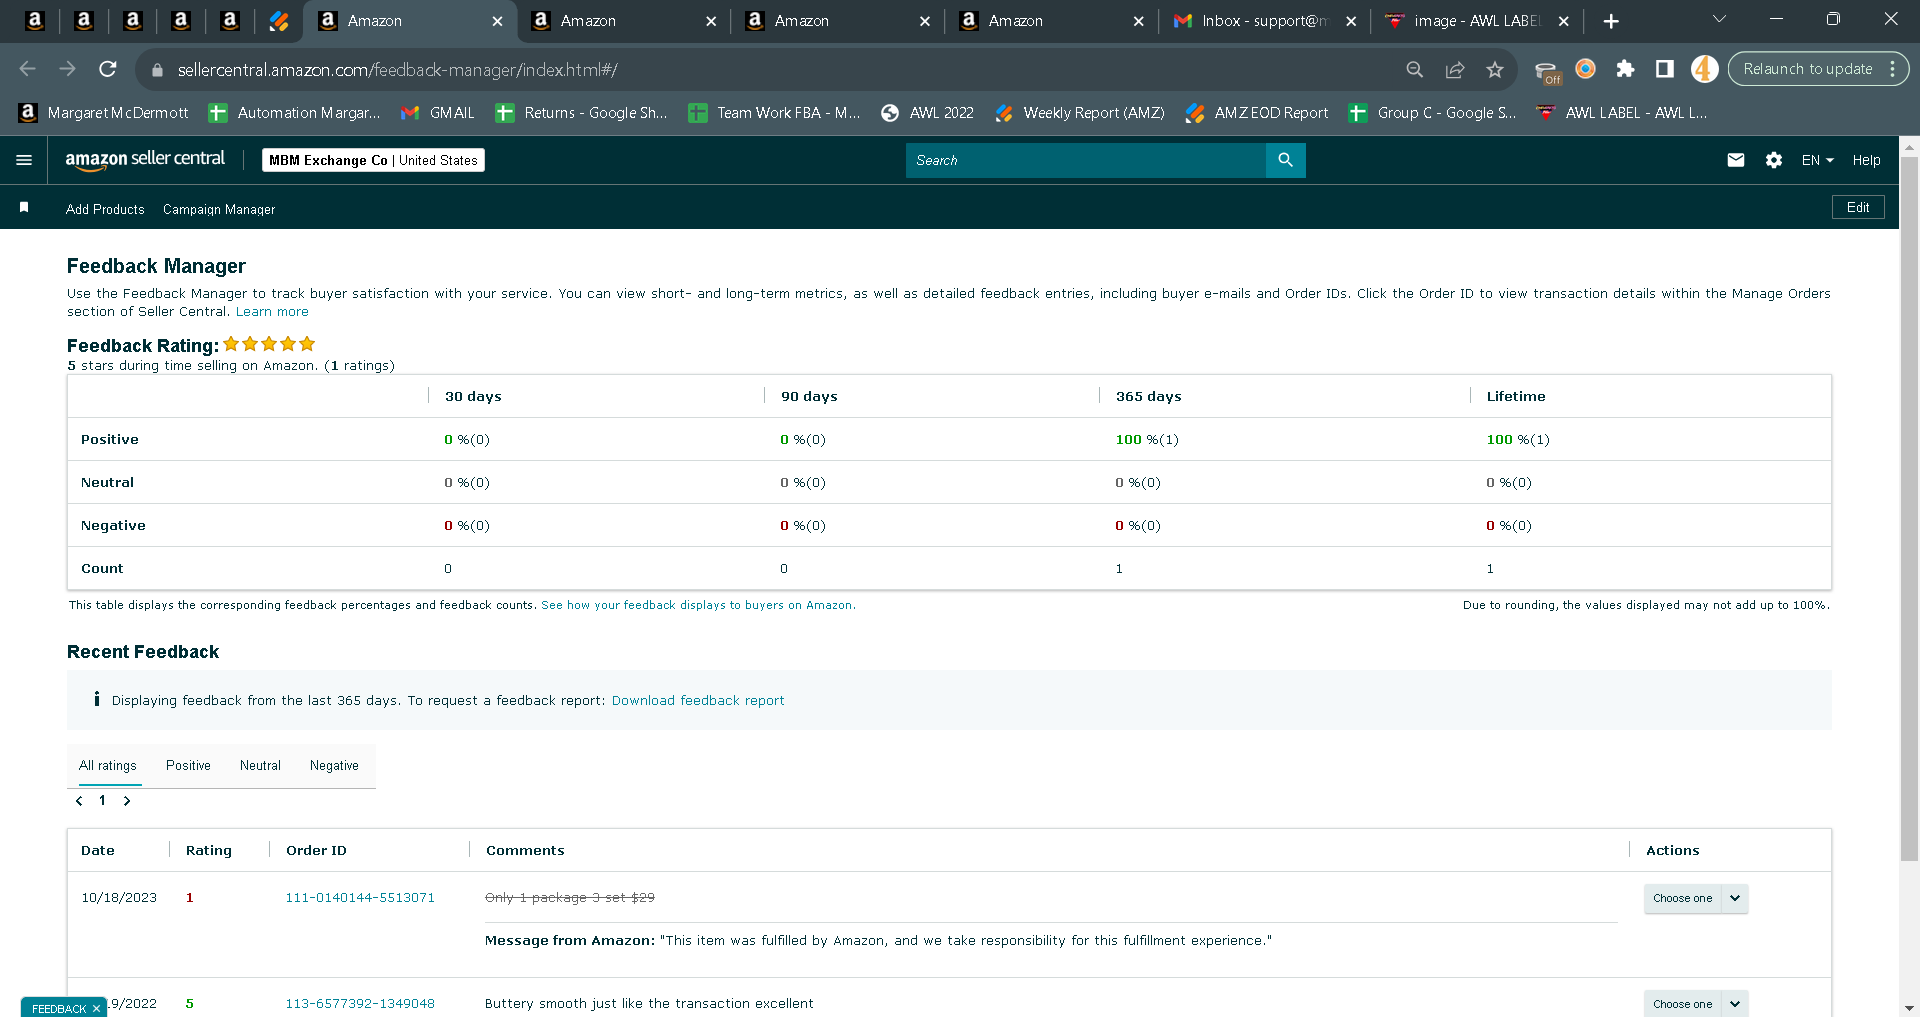Select the Negative feedback tab
1920x1017 pixels.
pos(334,766)
